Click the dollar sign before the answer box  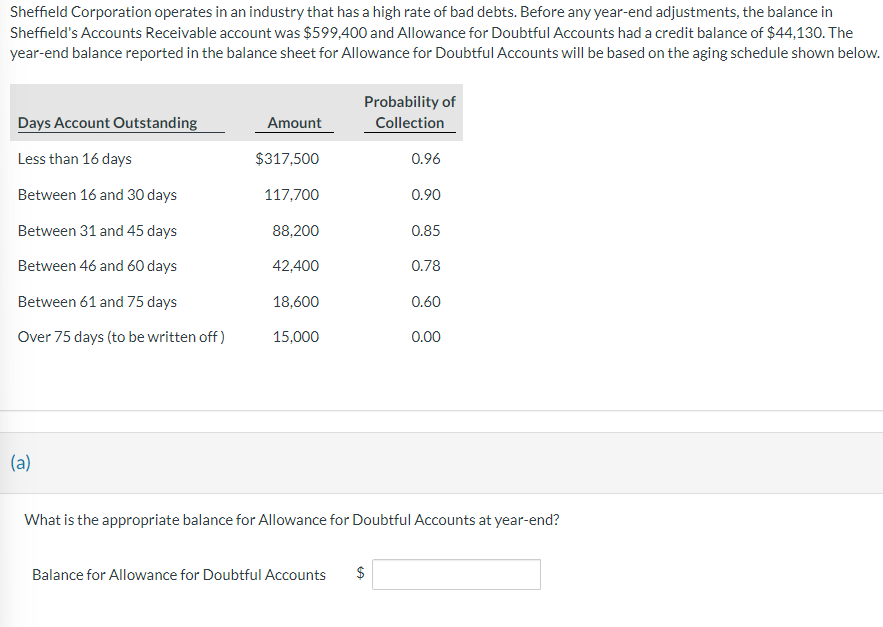click(x=360, y=573)
